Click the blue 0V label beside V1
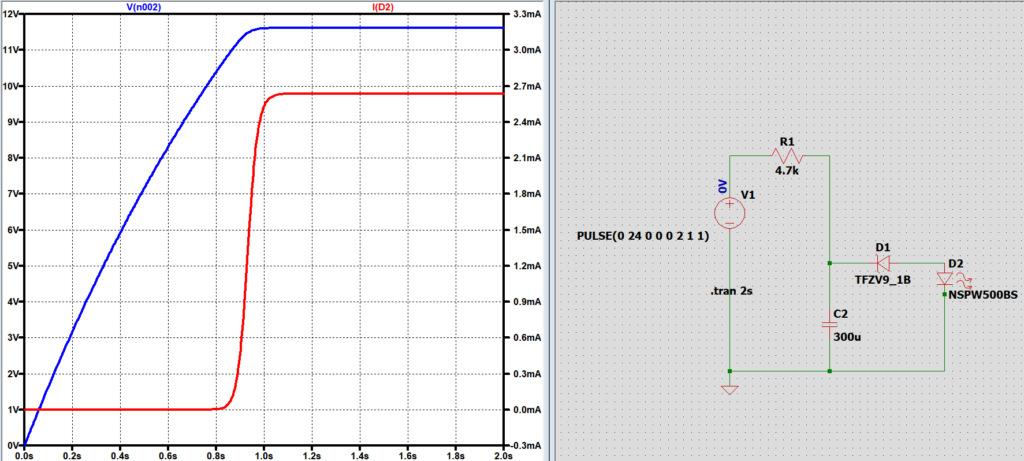This screenshot has width=1024, height=461. coord(722,186)
